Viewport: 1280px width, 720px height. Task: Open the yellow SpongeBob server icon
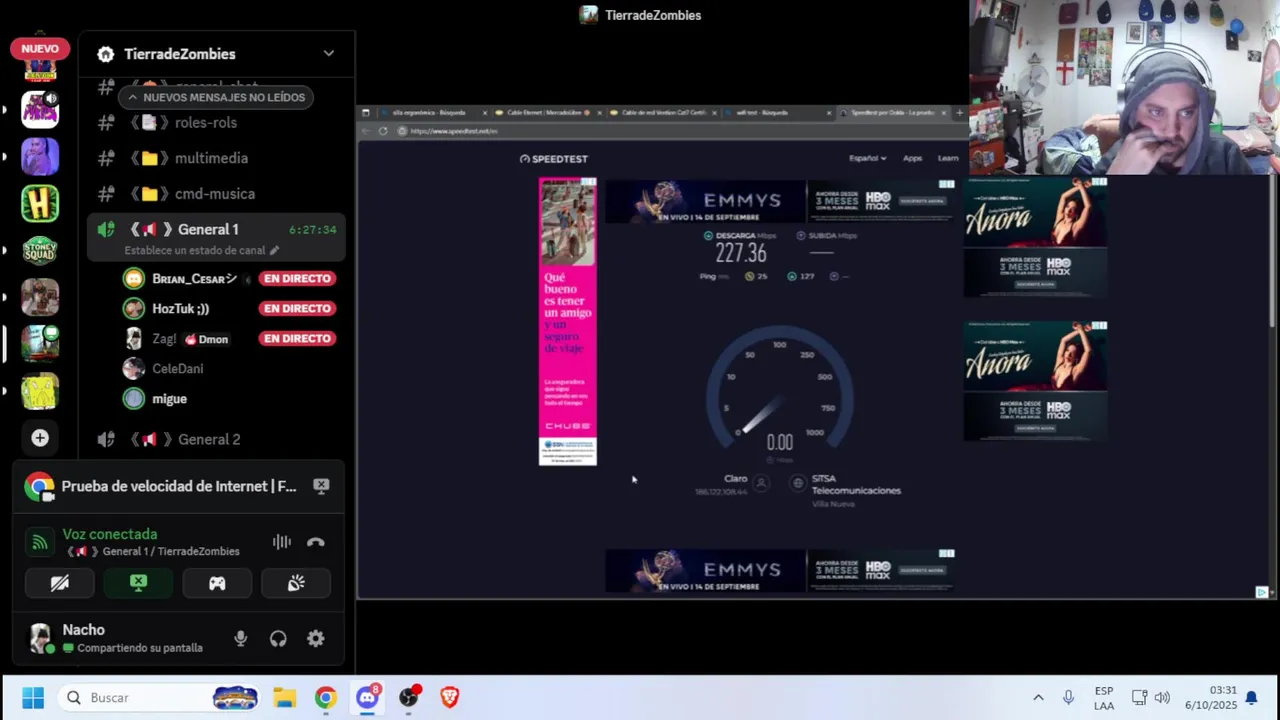pos(40,390)
